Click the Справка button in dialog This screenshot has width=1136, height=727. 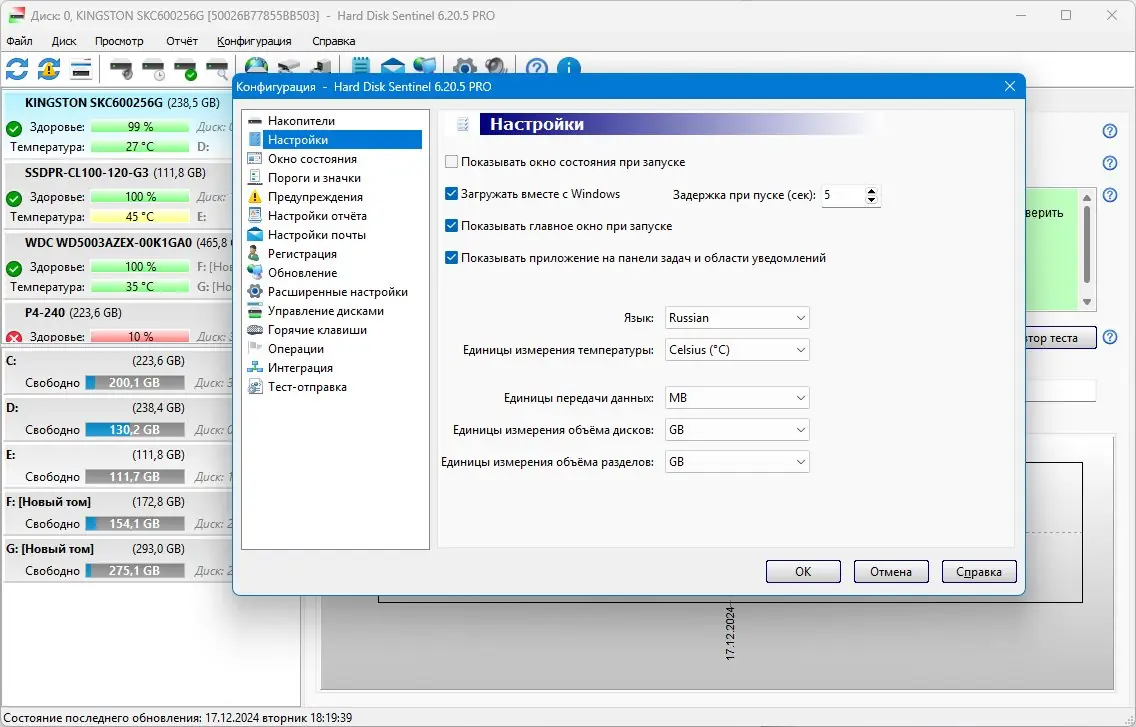coord(979,571)
